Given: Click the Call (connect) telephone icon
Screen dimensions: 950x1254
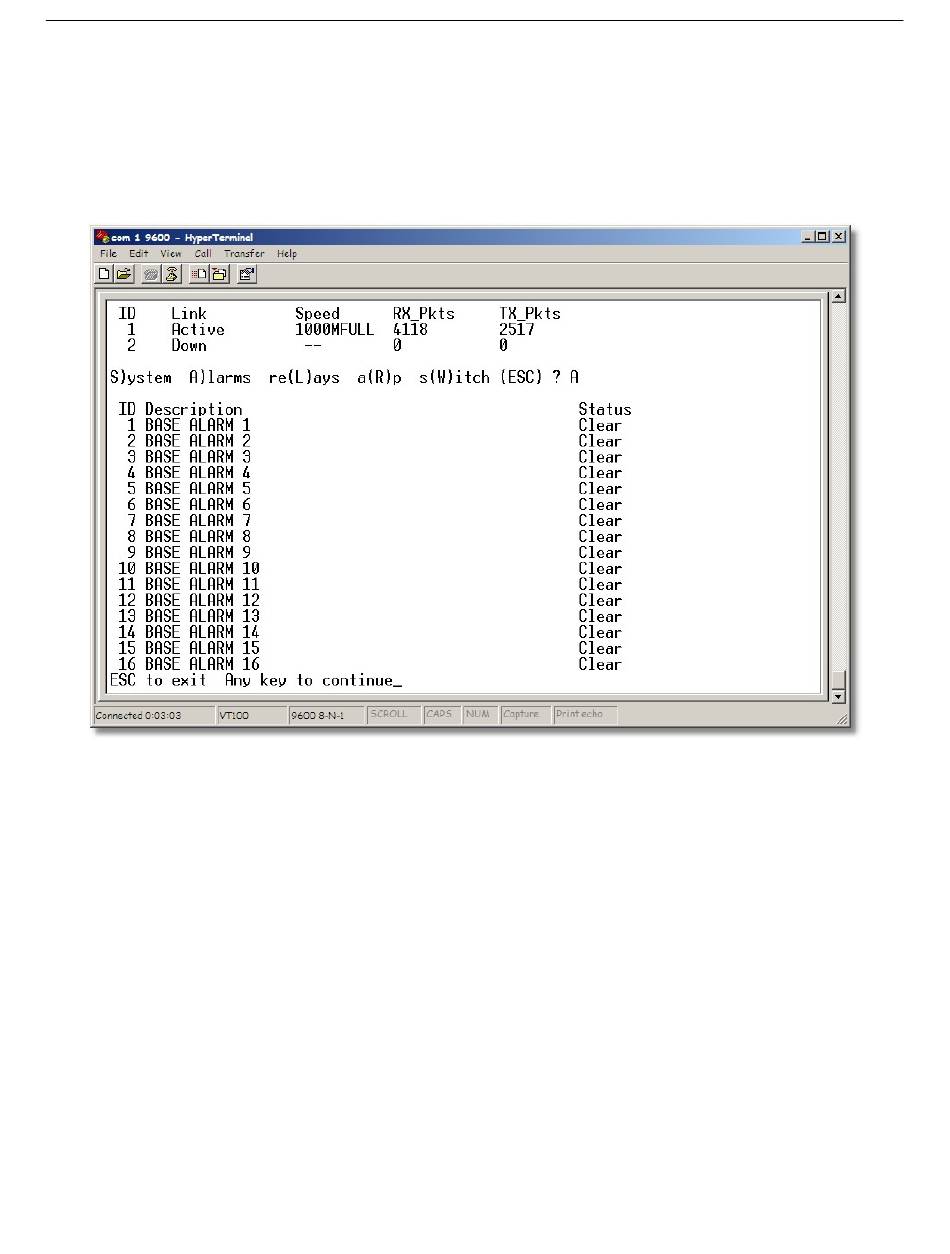Looking at the screenshot, I should [x=151, y=273].
